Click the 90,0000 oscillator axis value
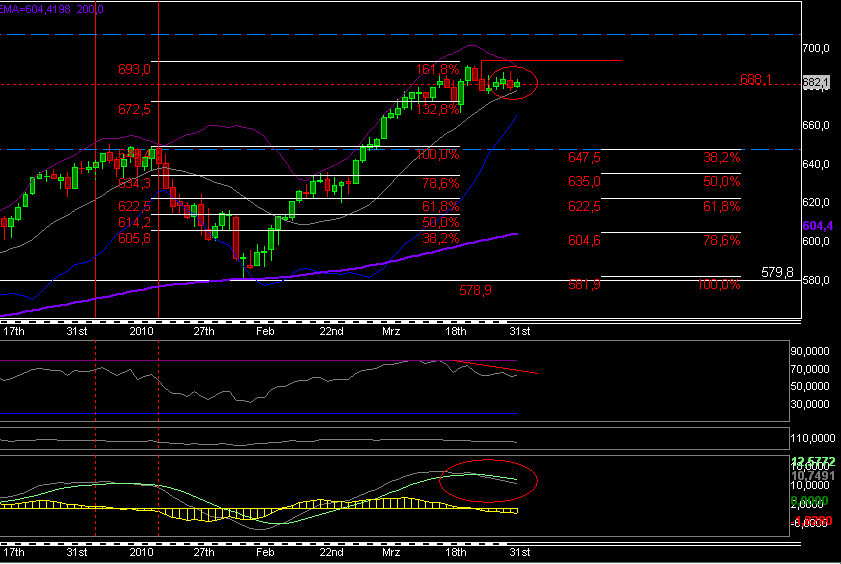The image size is (841, 564). [x=810, y=351]
